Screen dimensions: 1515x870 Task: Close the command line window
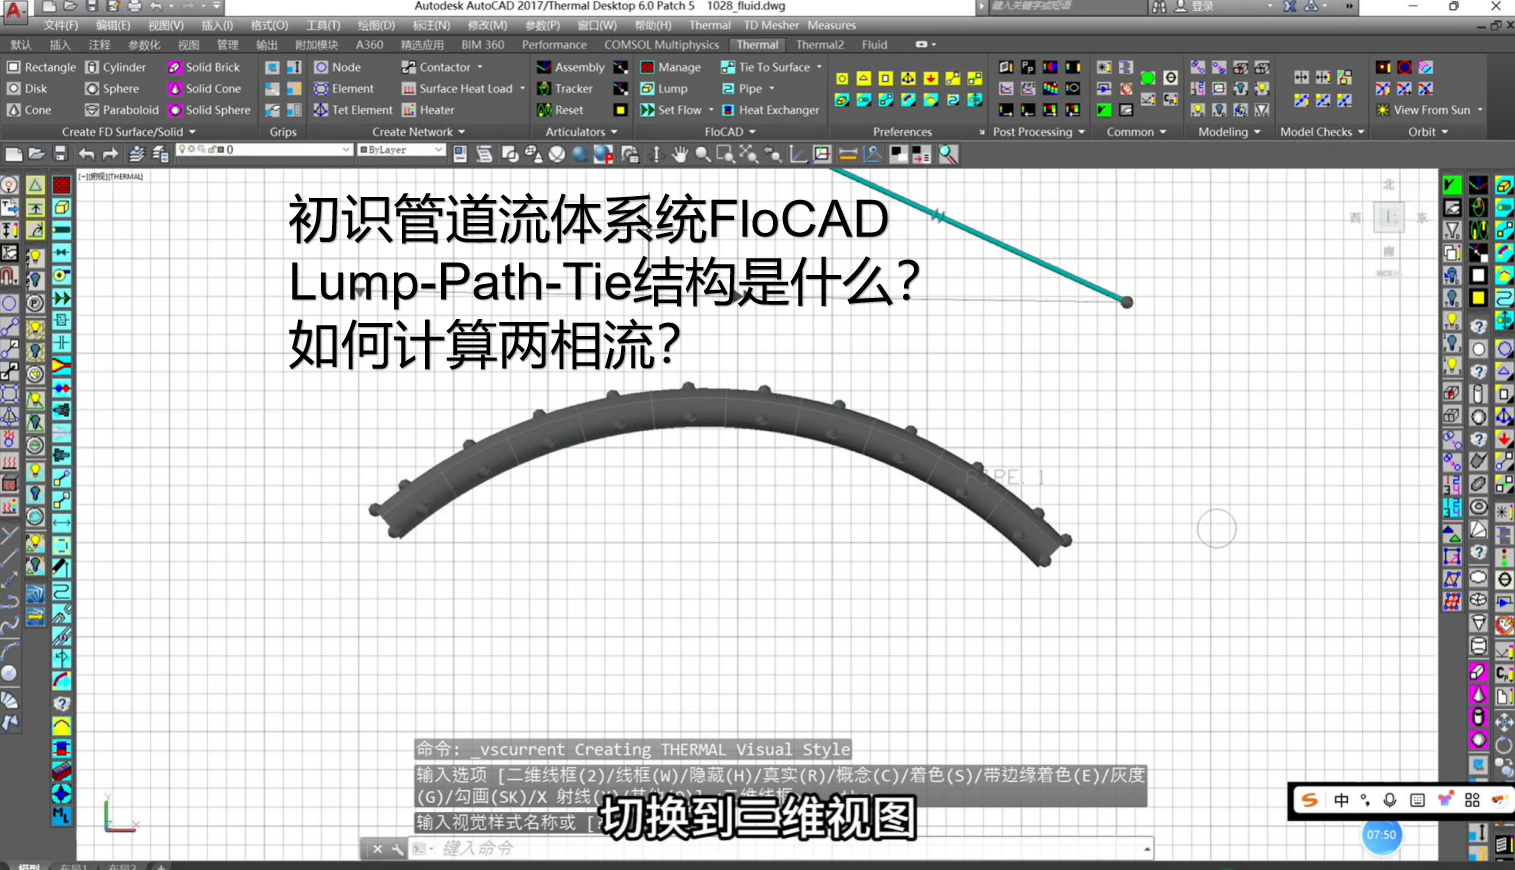click(377, 849)
